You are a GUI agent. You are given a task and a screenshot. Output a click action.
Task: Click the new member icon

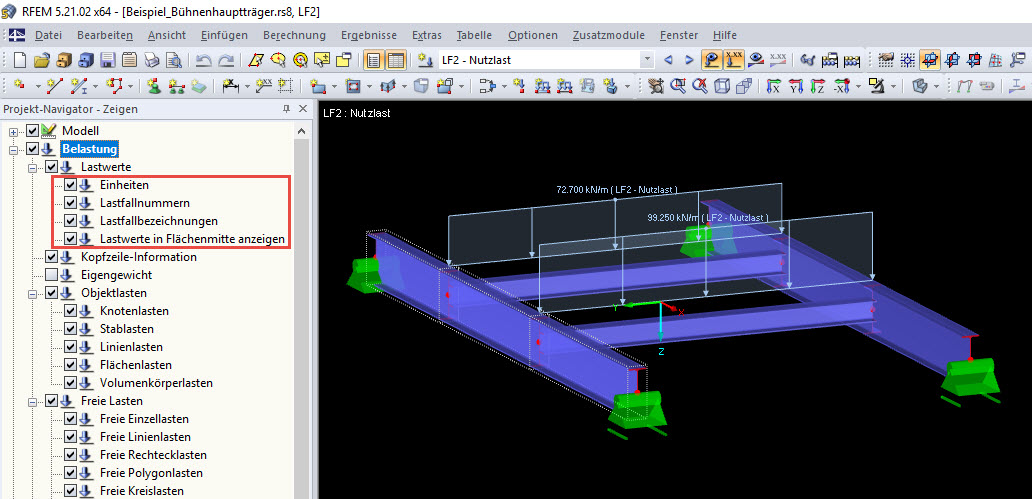click(79, 86)
